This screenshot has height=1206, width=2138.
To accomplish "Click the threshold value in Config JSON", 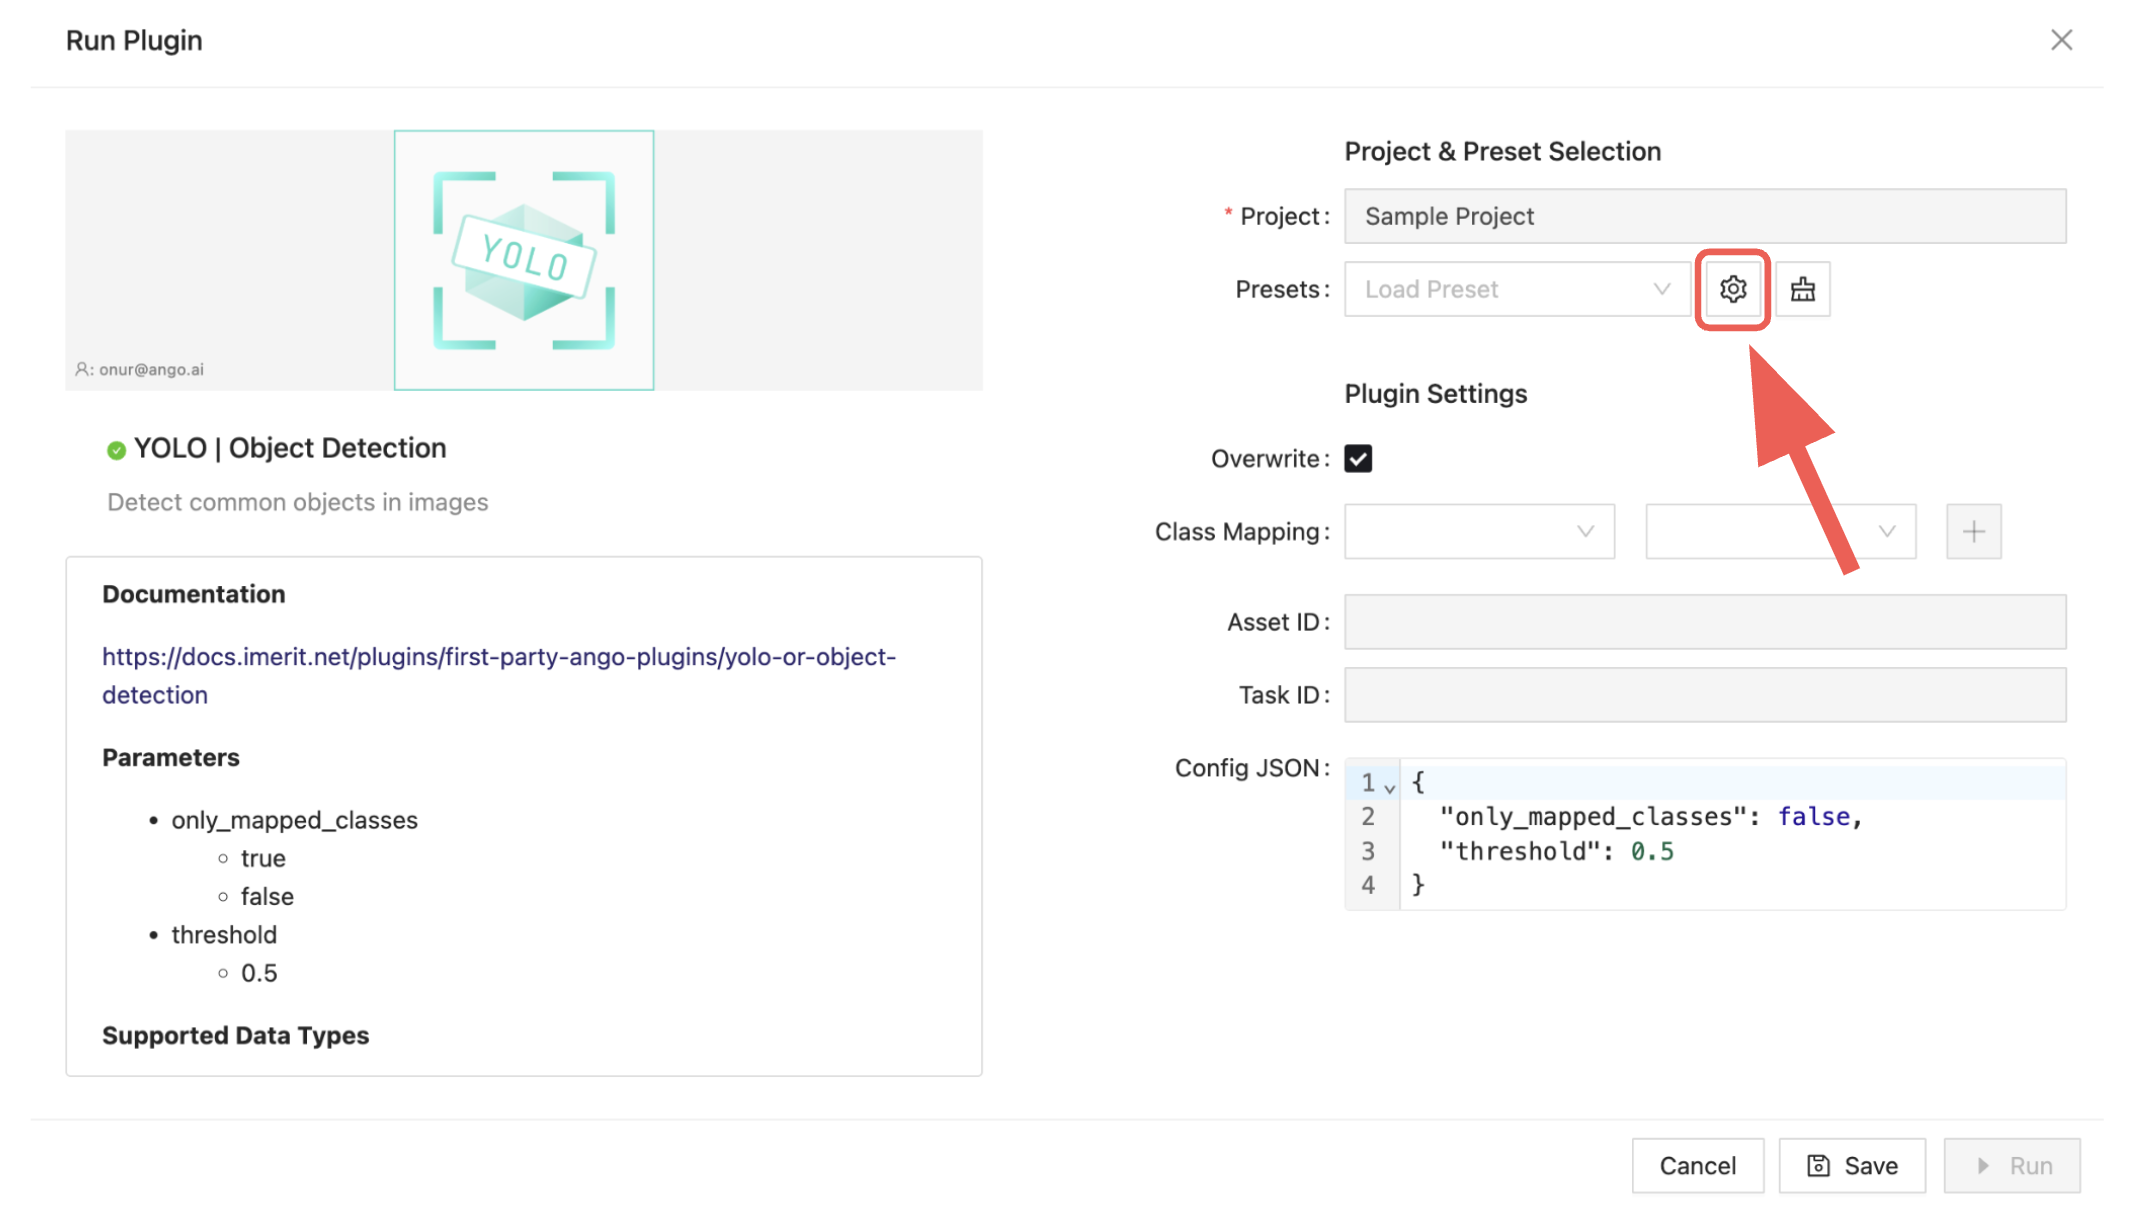I will pos(1651,851).
